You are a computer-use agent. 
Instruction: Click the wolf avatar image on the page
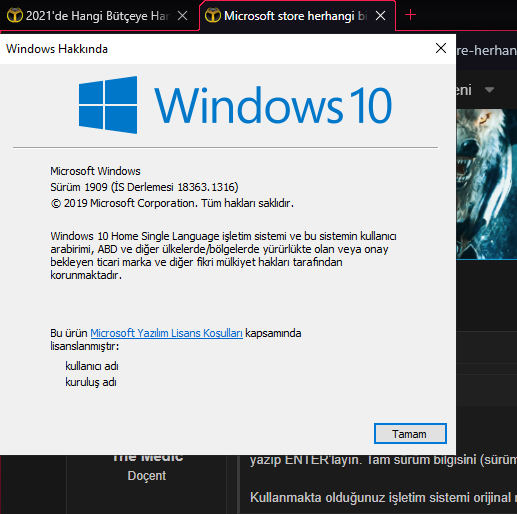point(487,184)
